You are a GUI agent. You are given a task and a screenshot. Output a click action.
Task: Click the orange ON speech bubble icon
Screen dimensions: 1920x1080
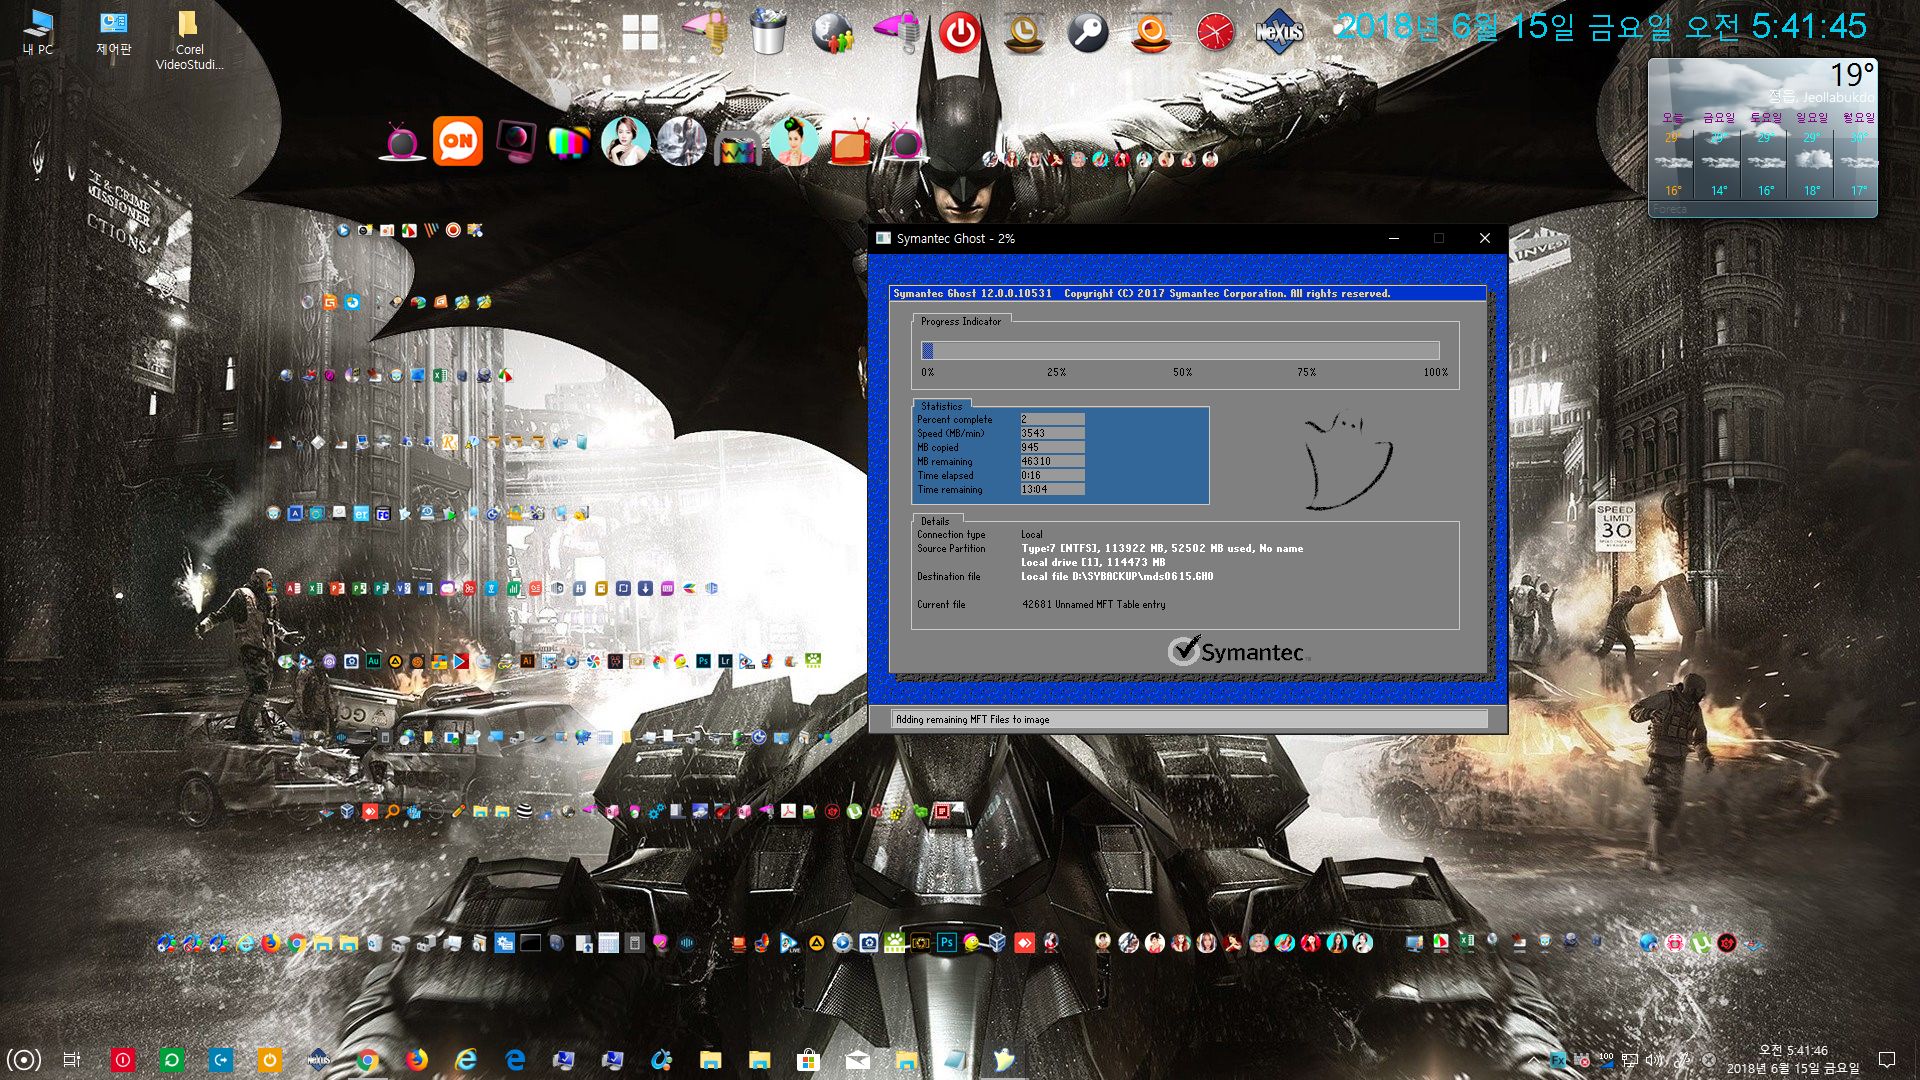coord(458,141)
